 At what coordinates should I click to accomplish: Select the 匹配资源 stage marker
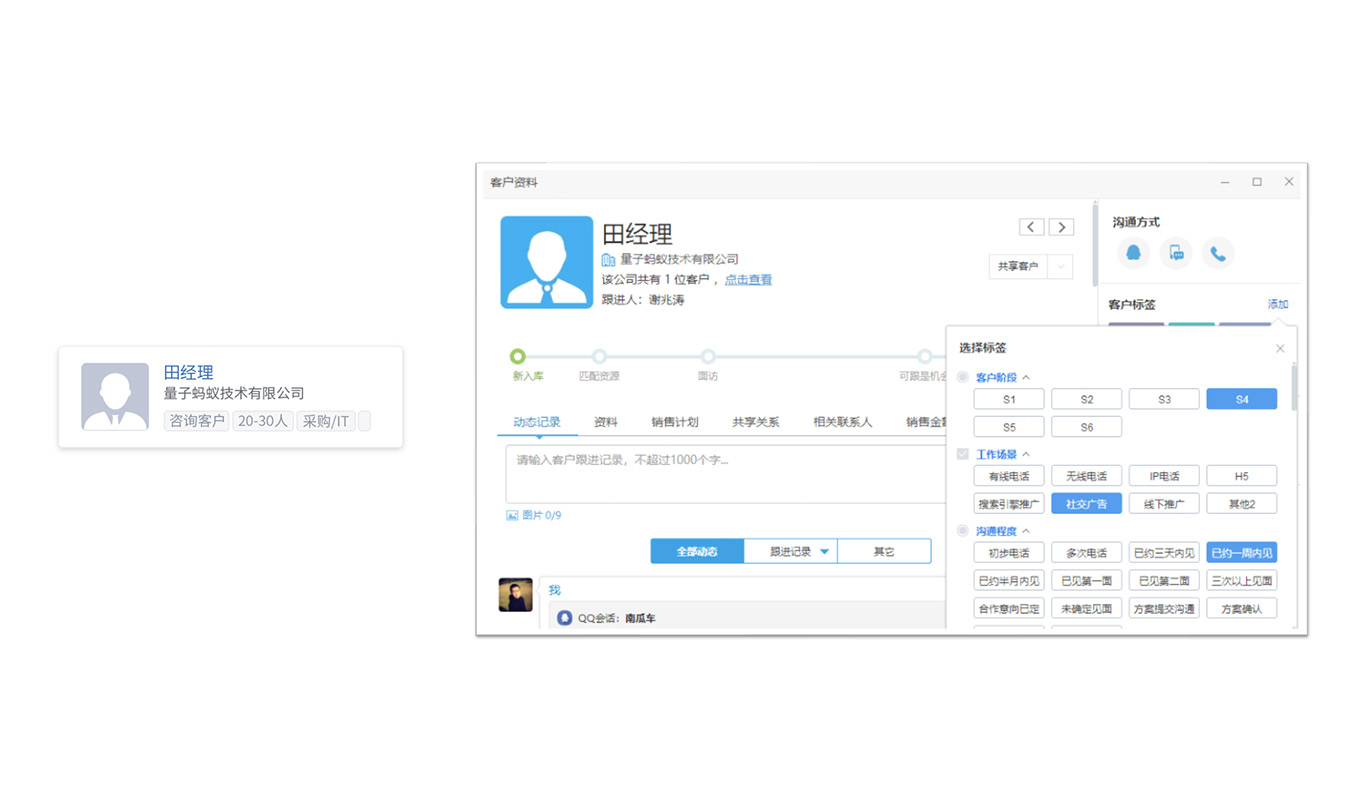[x=599, y=356]
